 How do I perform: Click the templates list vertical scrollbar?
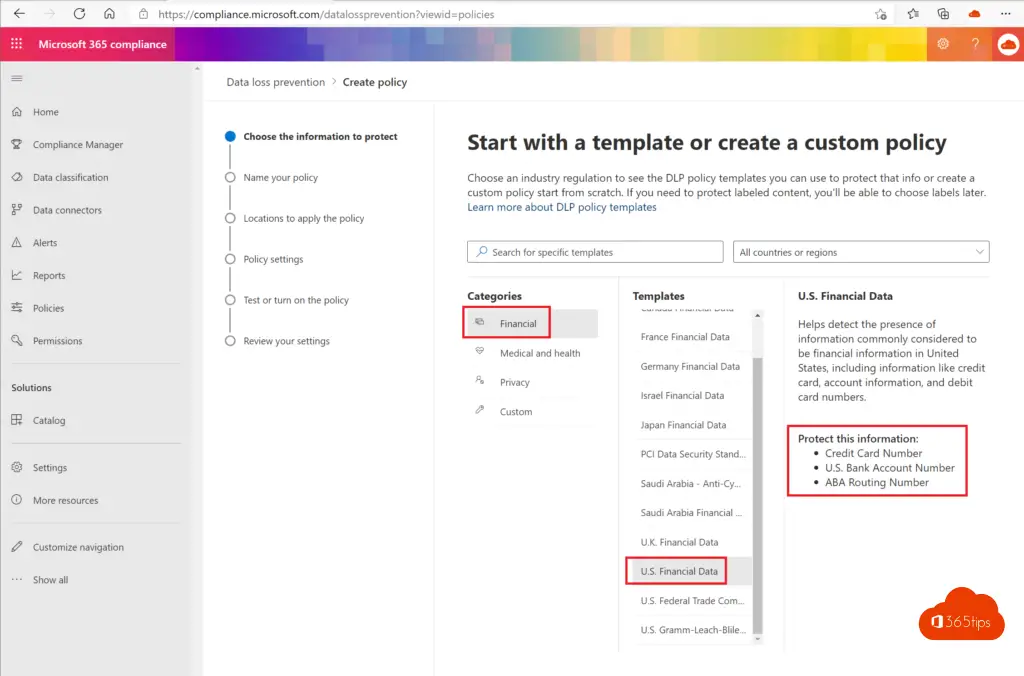(757, 480)
